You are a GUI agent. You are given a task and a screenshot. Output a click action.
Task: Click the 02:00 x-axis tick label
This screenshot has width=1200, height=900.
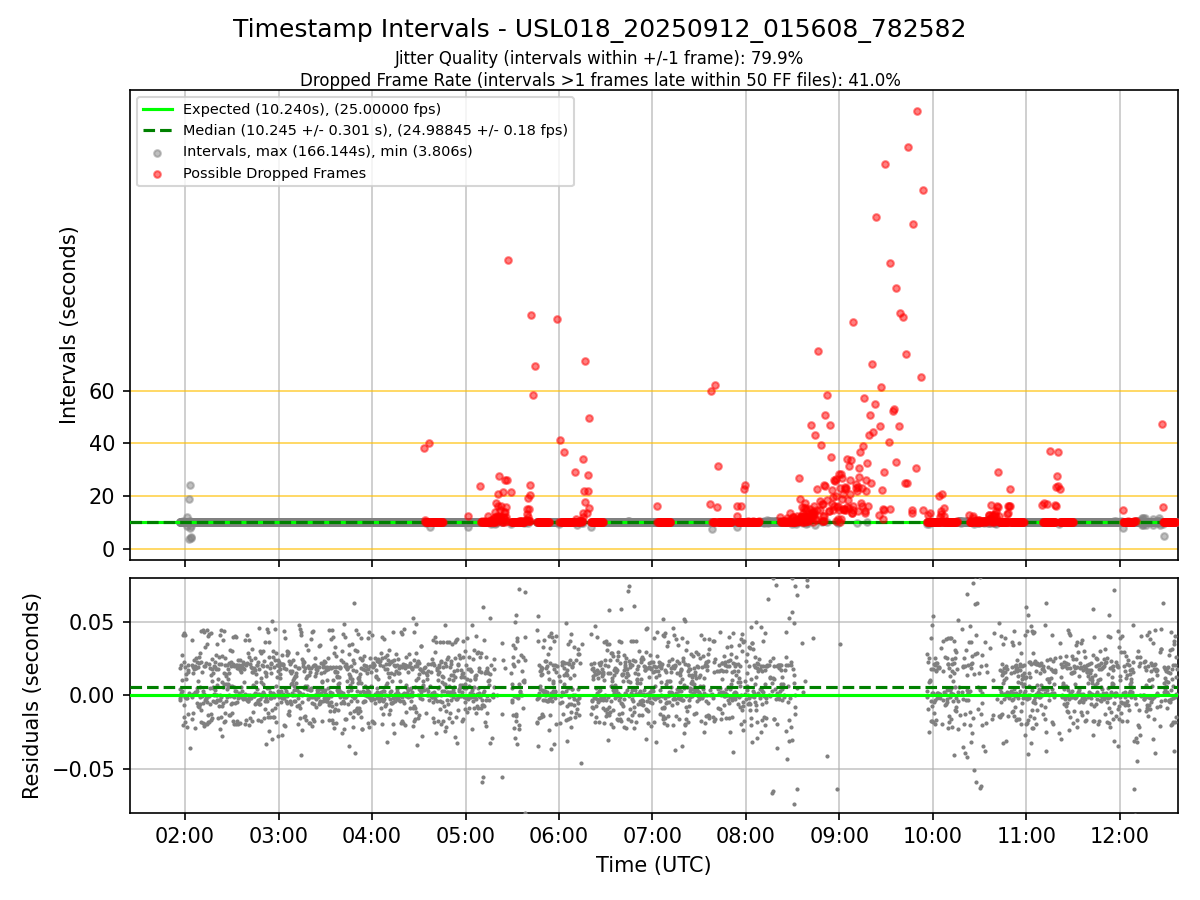click(184, 834)
